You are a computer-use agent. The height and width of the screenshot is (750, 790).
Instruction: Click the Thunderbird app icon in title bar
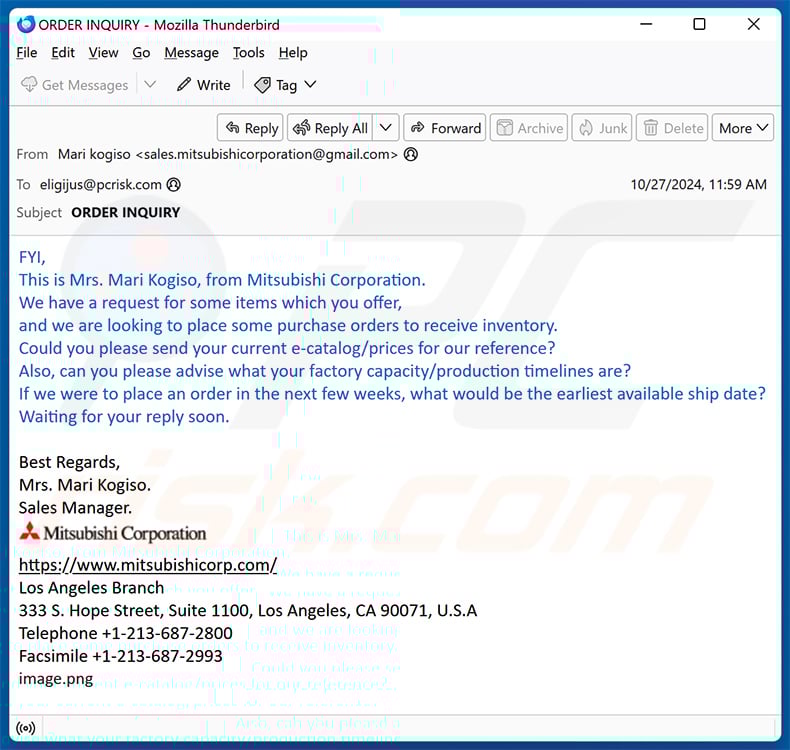coord(26,24)
